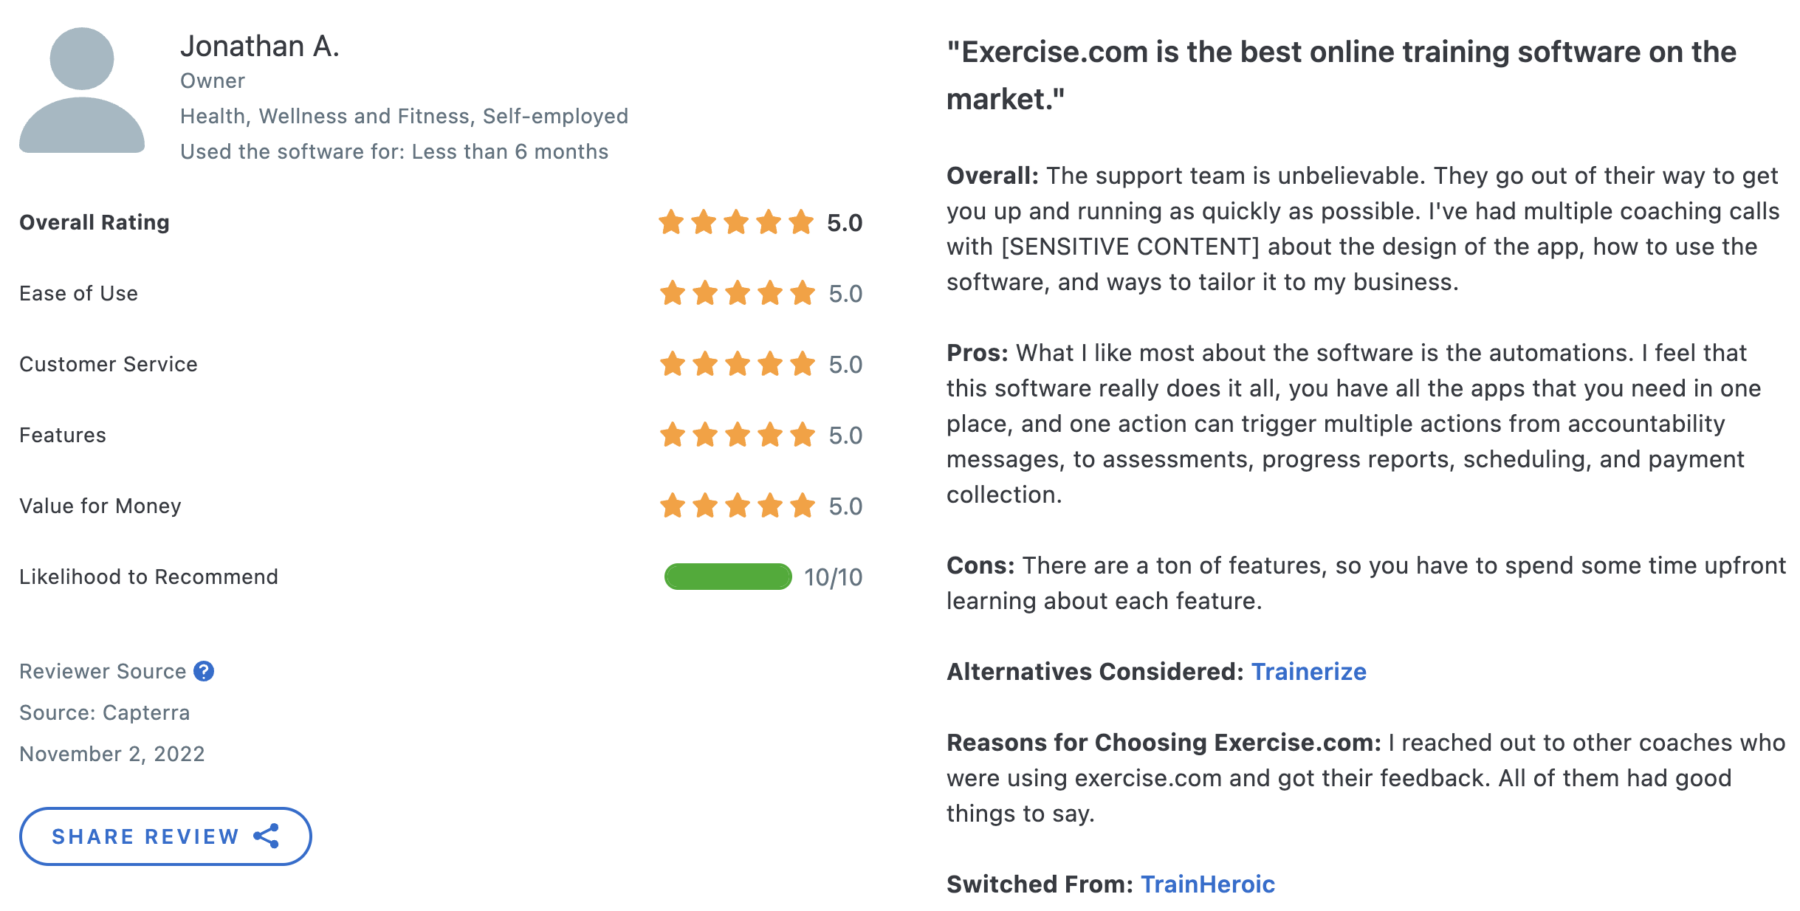Click the Source: Capterra label
This screenshot has height=911, width=1800.
pos(104,712)
